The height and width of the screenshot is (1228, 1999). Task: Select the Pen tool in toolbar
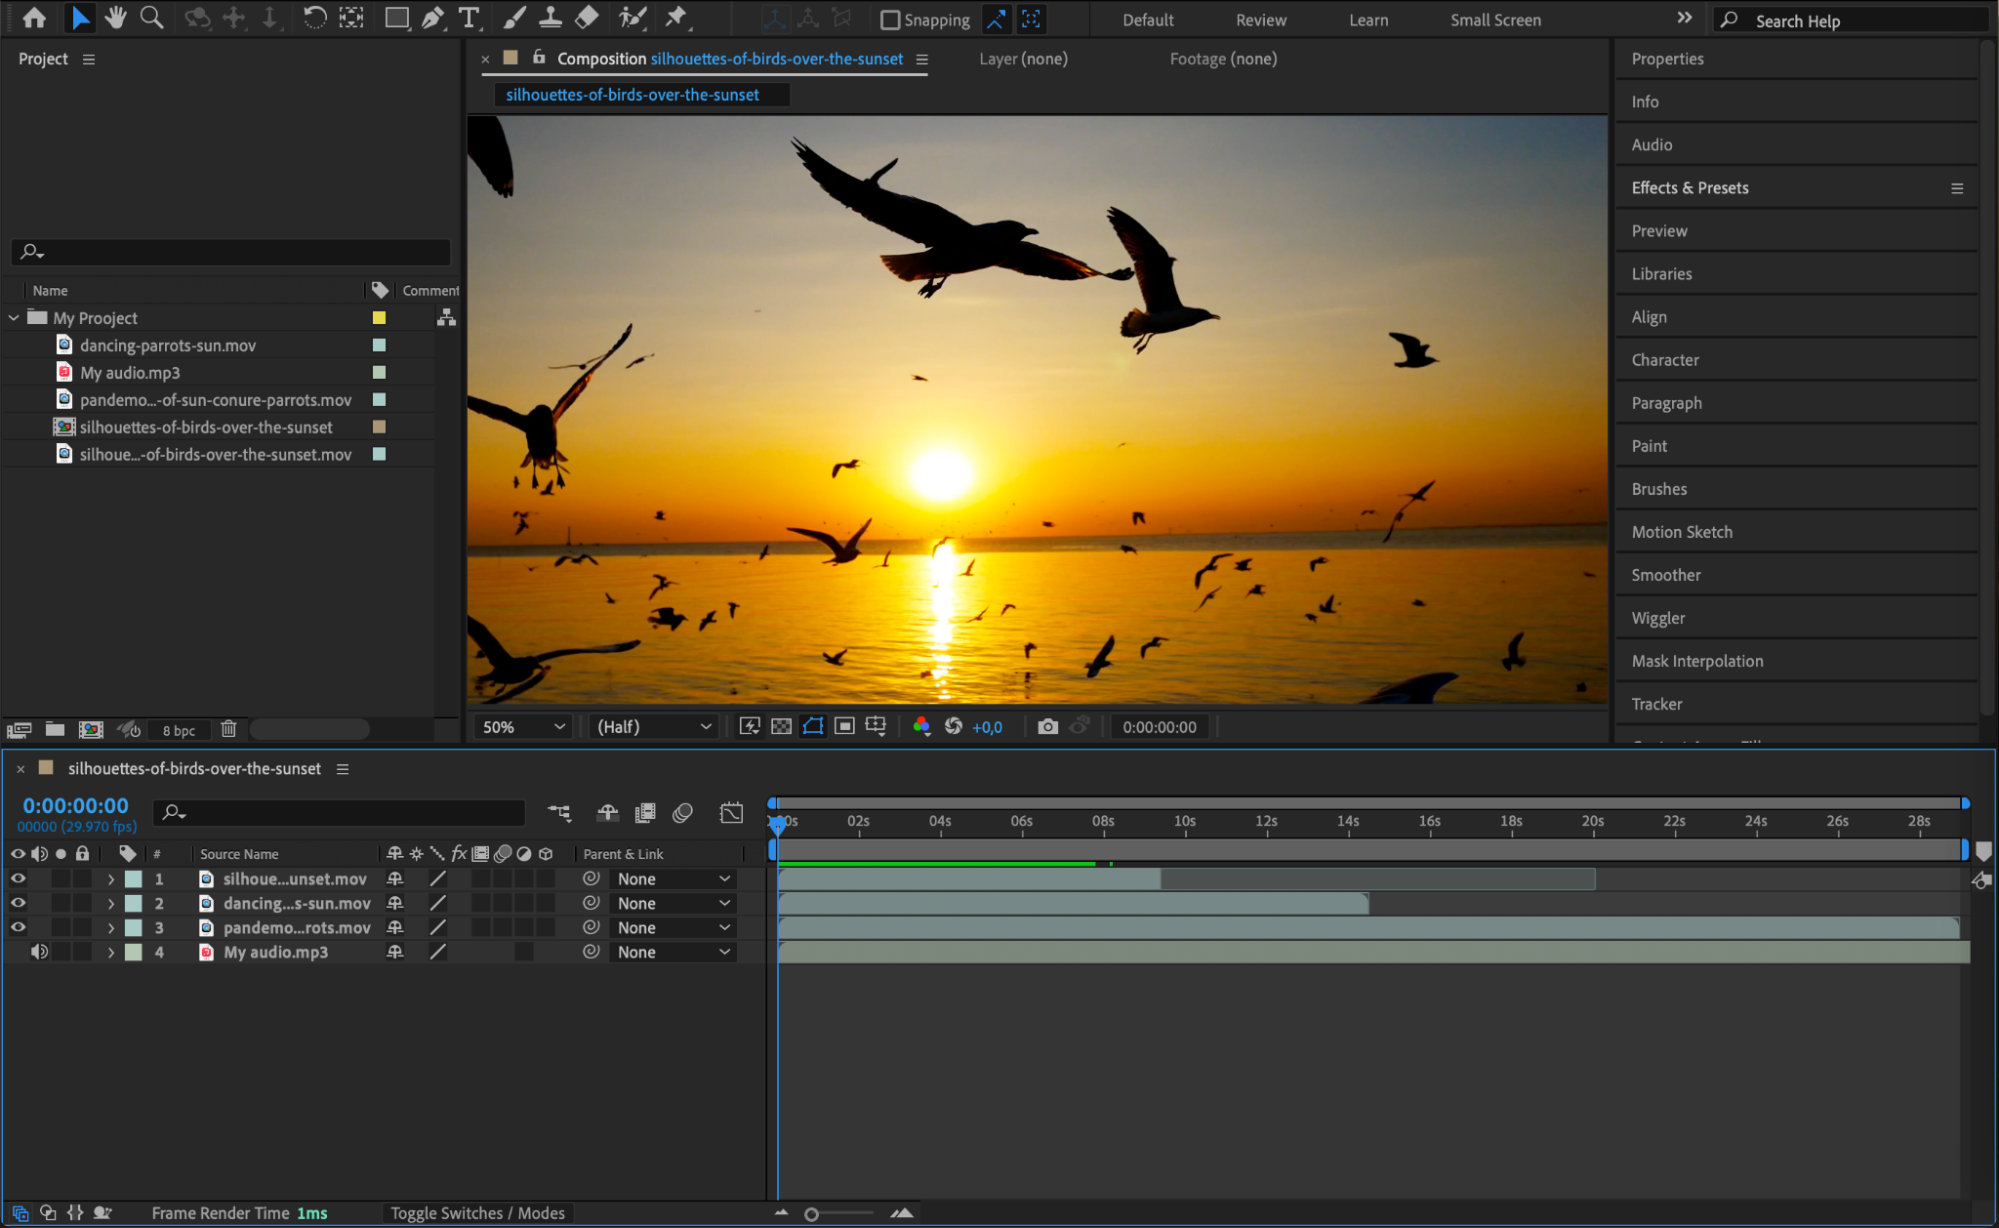pyautogui.click(x=433, y=18)
